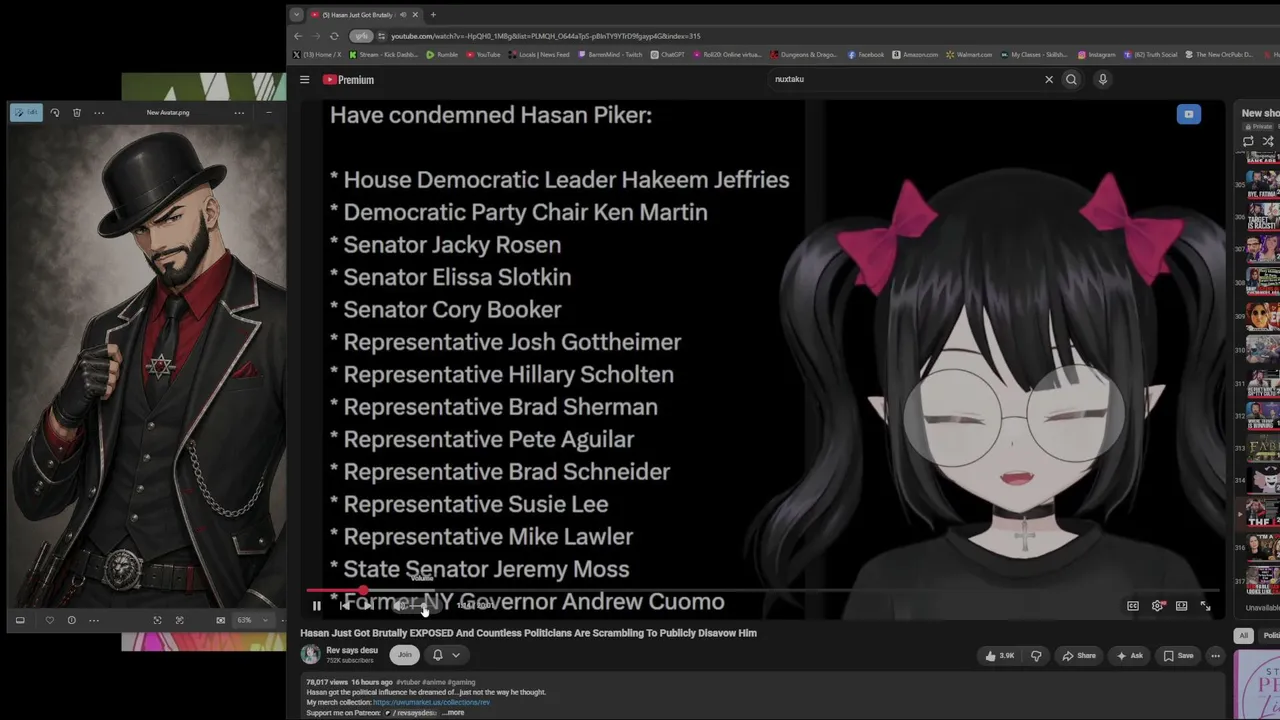The height and width of the screenshot is (720, 1280).
Task: Open the Amazon.com bookmark
Action: coord(915,55)
